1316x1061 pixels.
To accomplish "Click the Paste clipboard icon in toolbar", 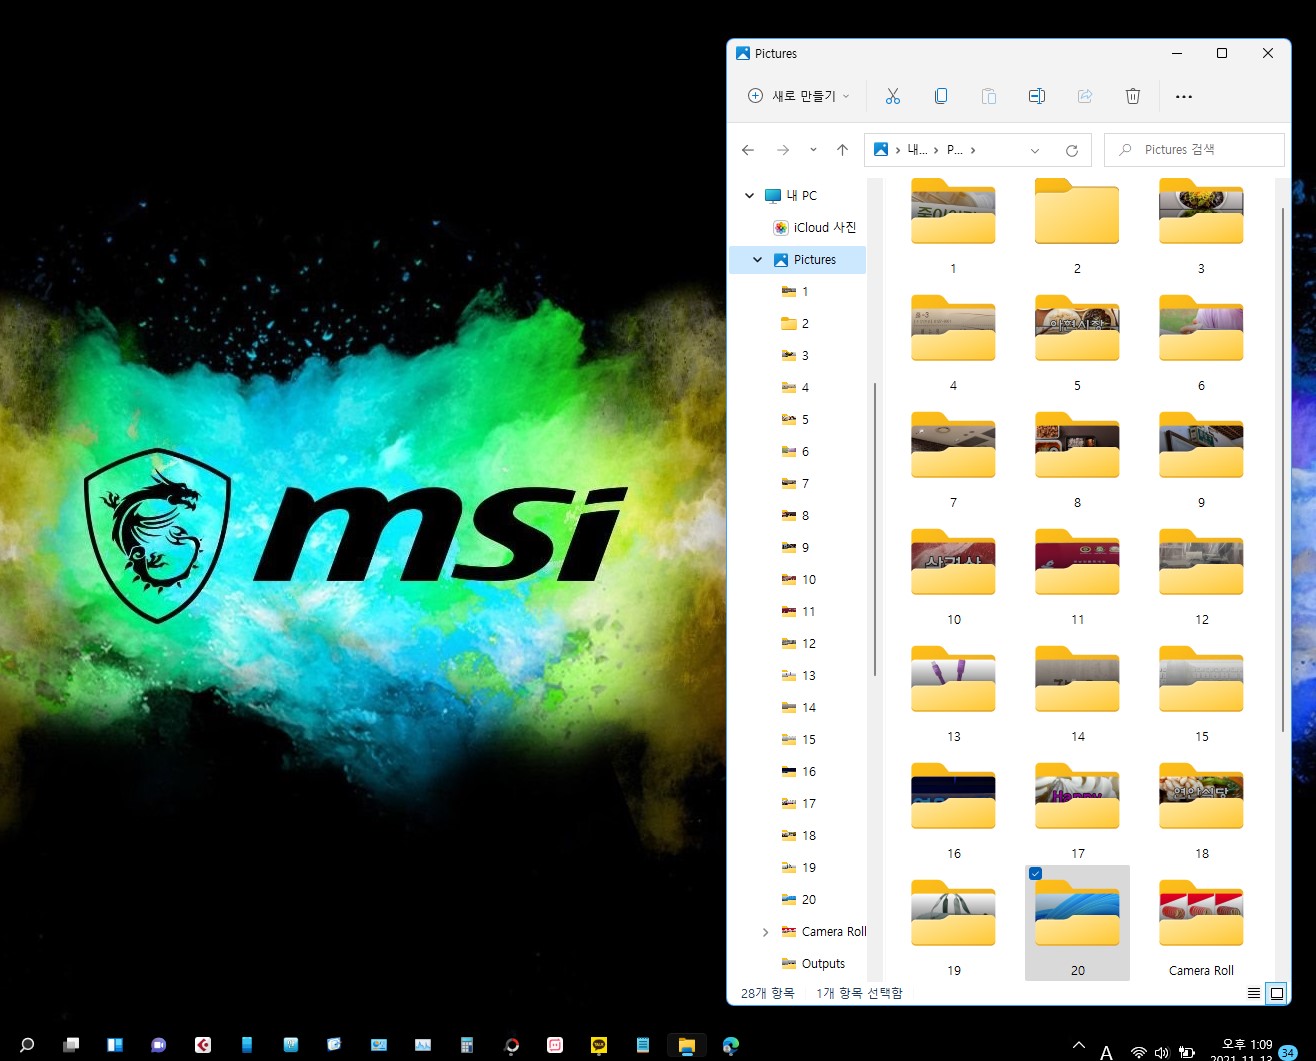I will tap(988, 96).
